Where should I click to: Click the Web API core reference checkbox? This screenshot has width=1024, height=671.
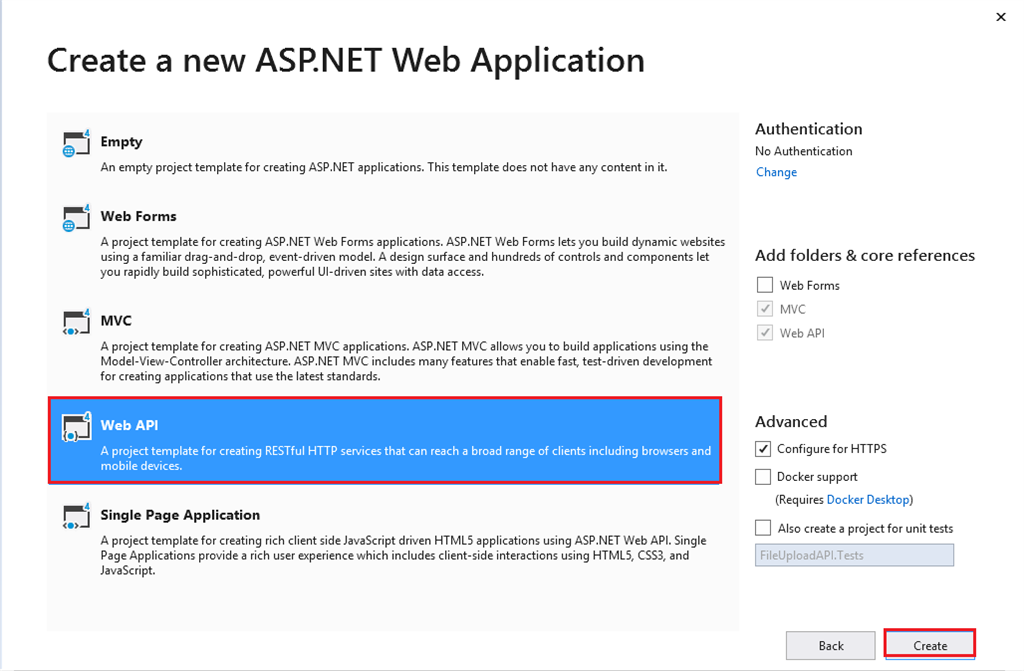765,333
